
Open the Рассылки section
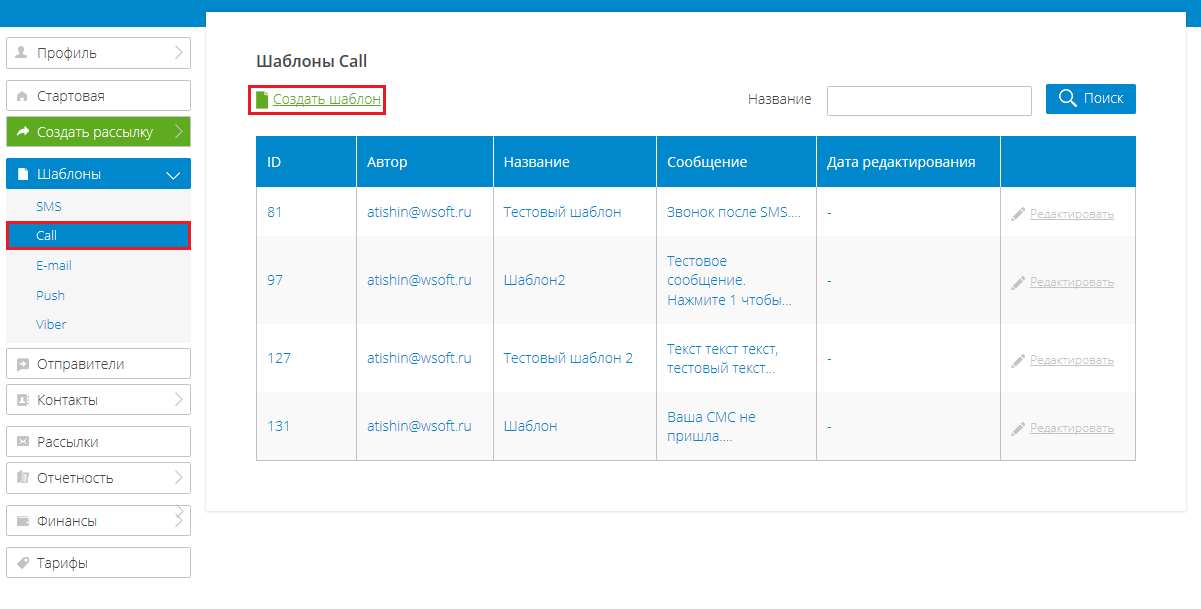click(x=98, y=442)
